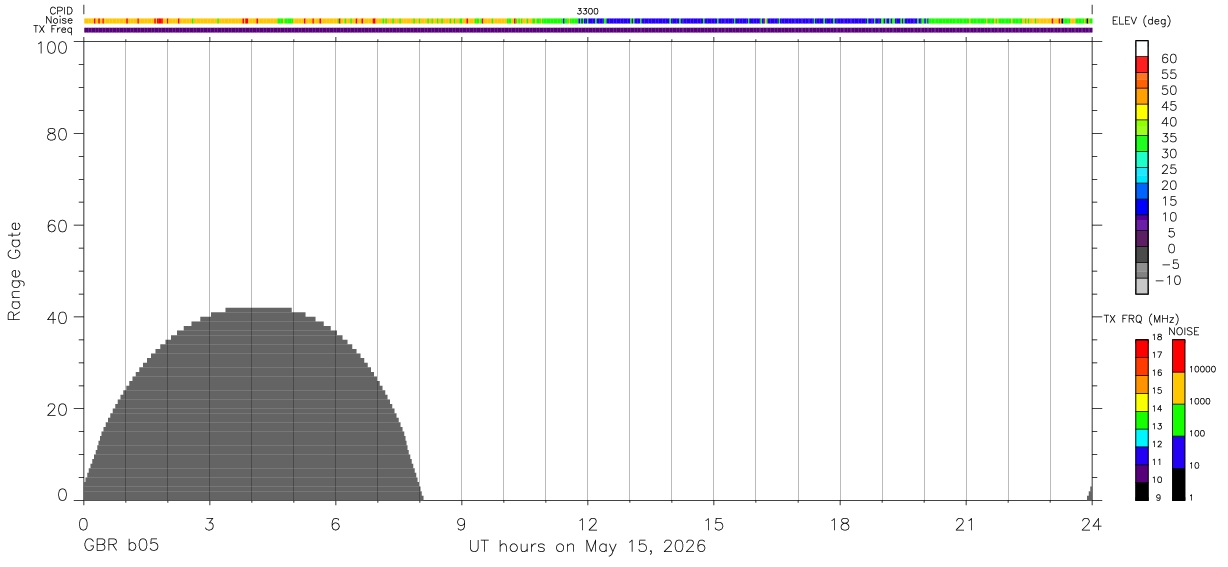Pick the red swatch on ELEV colorbar
This screenshot has height=567, width=1228.
point(1142,64)
